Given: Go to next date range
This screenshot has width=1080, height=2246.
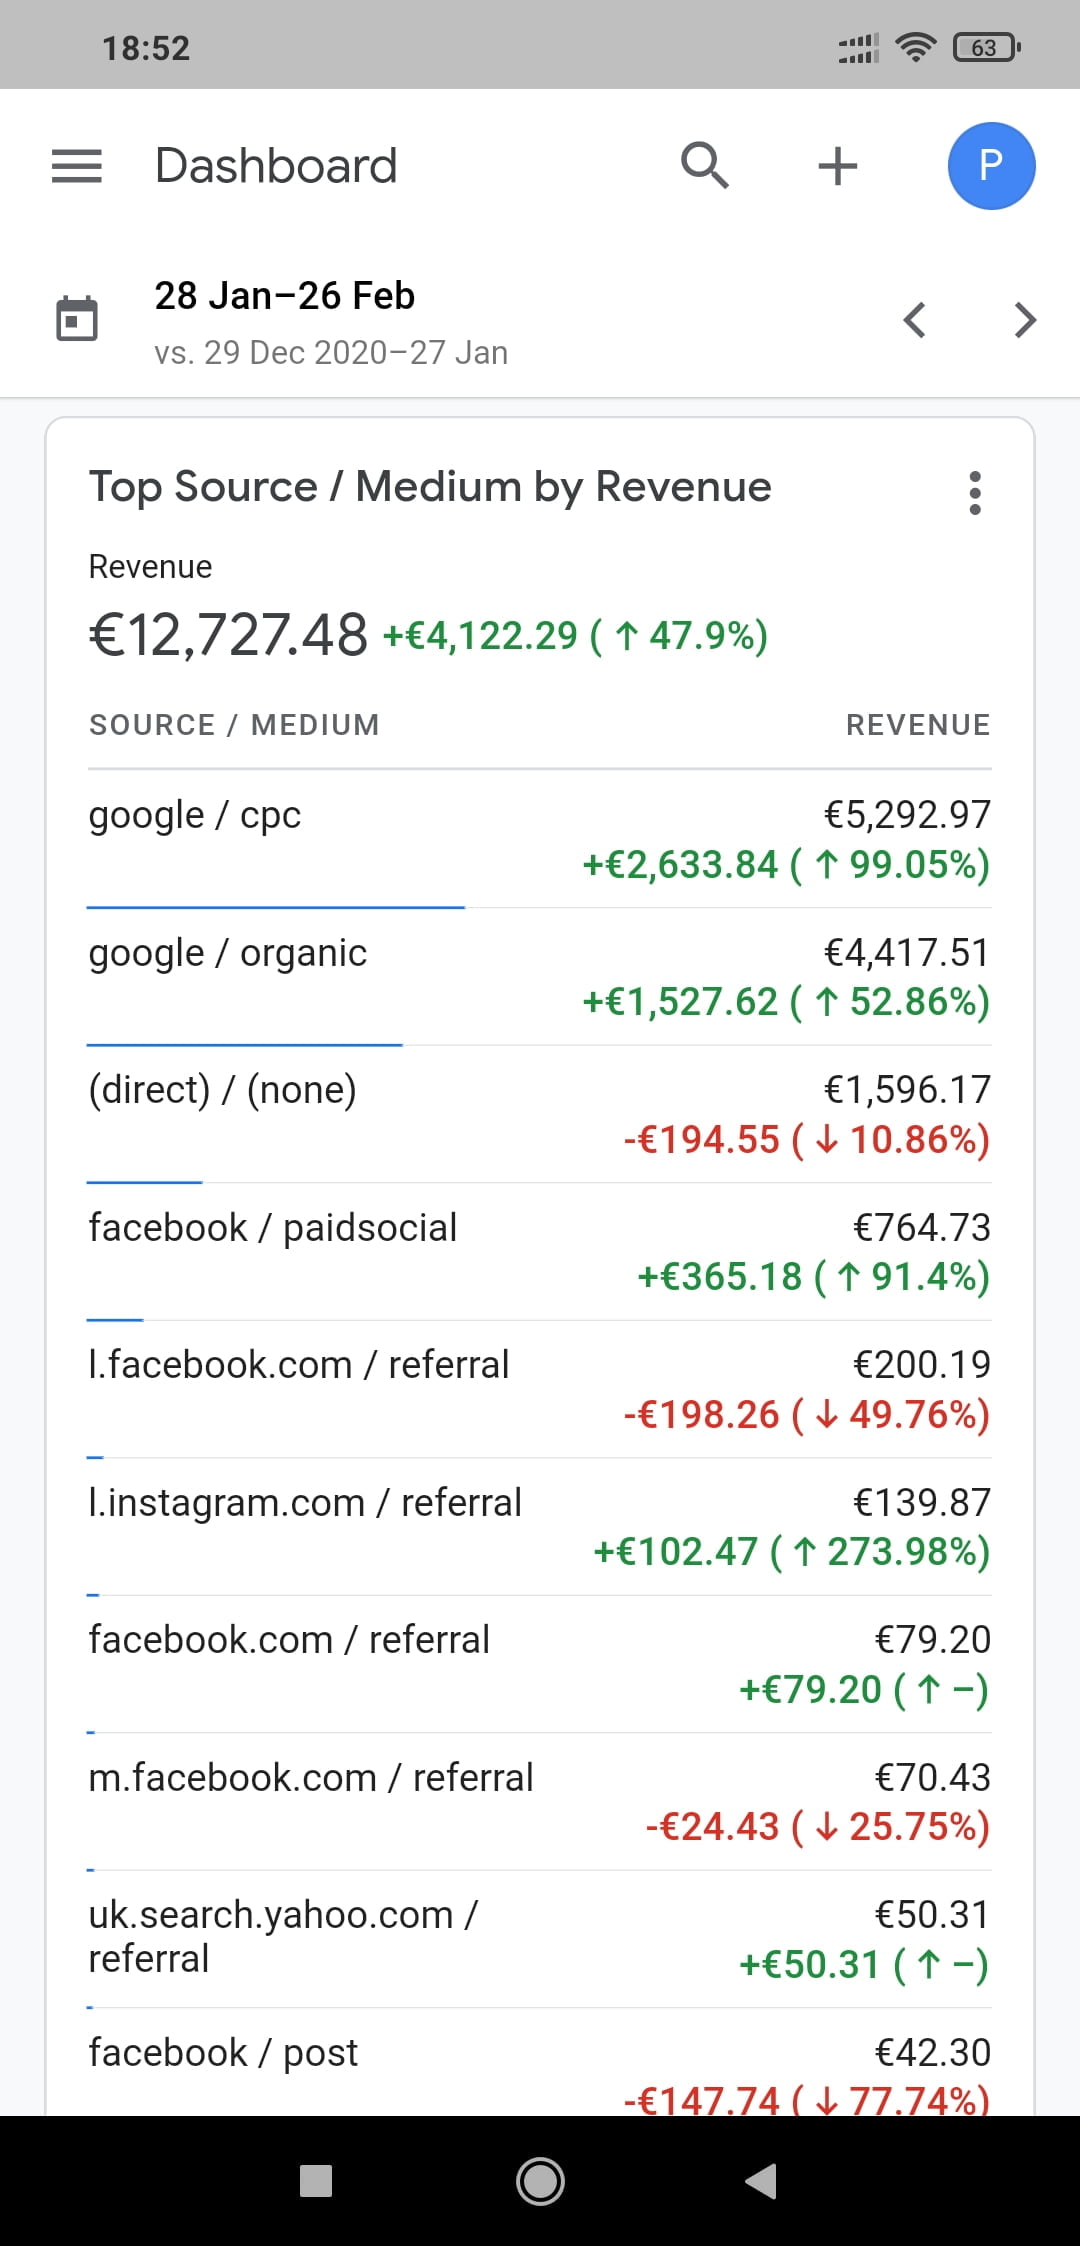Looking at the screenshot, I should click(x=1025, y=321).
